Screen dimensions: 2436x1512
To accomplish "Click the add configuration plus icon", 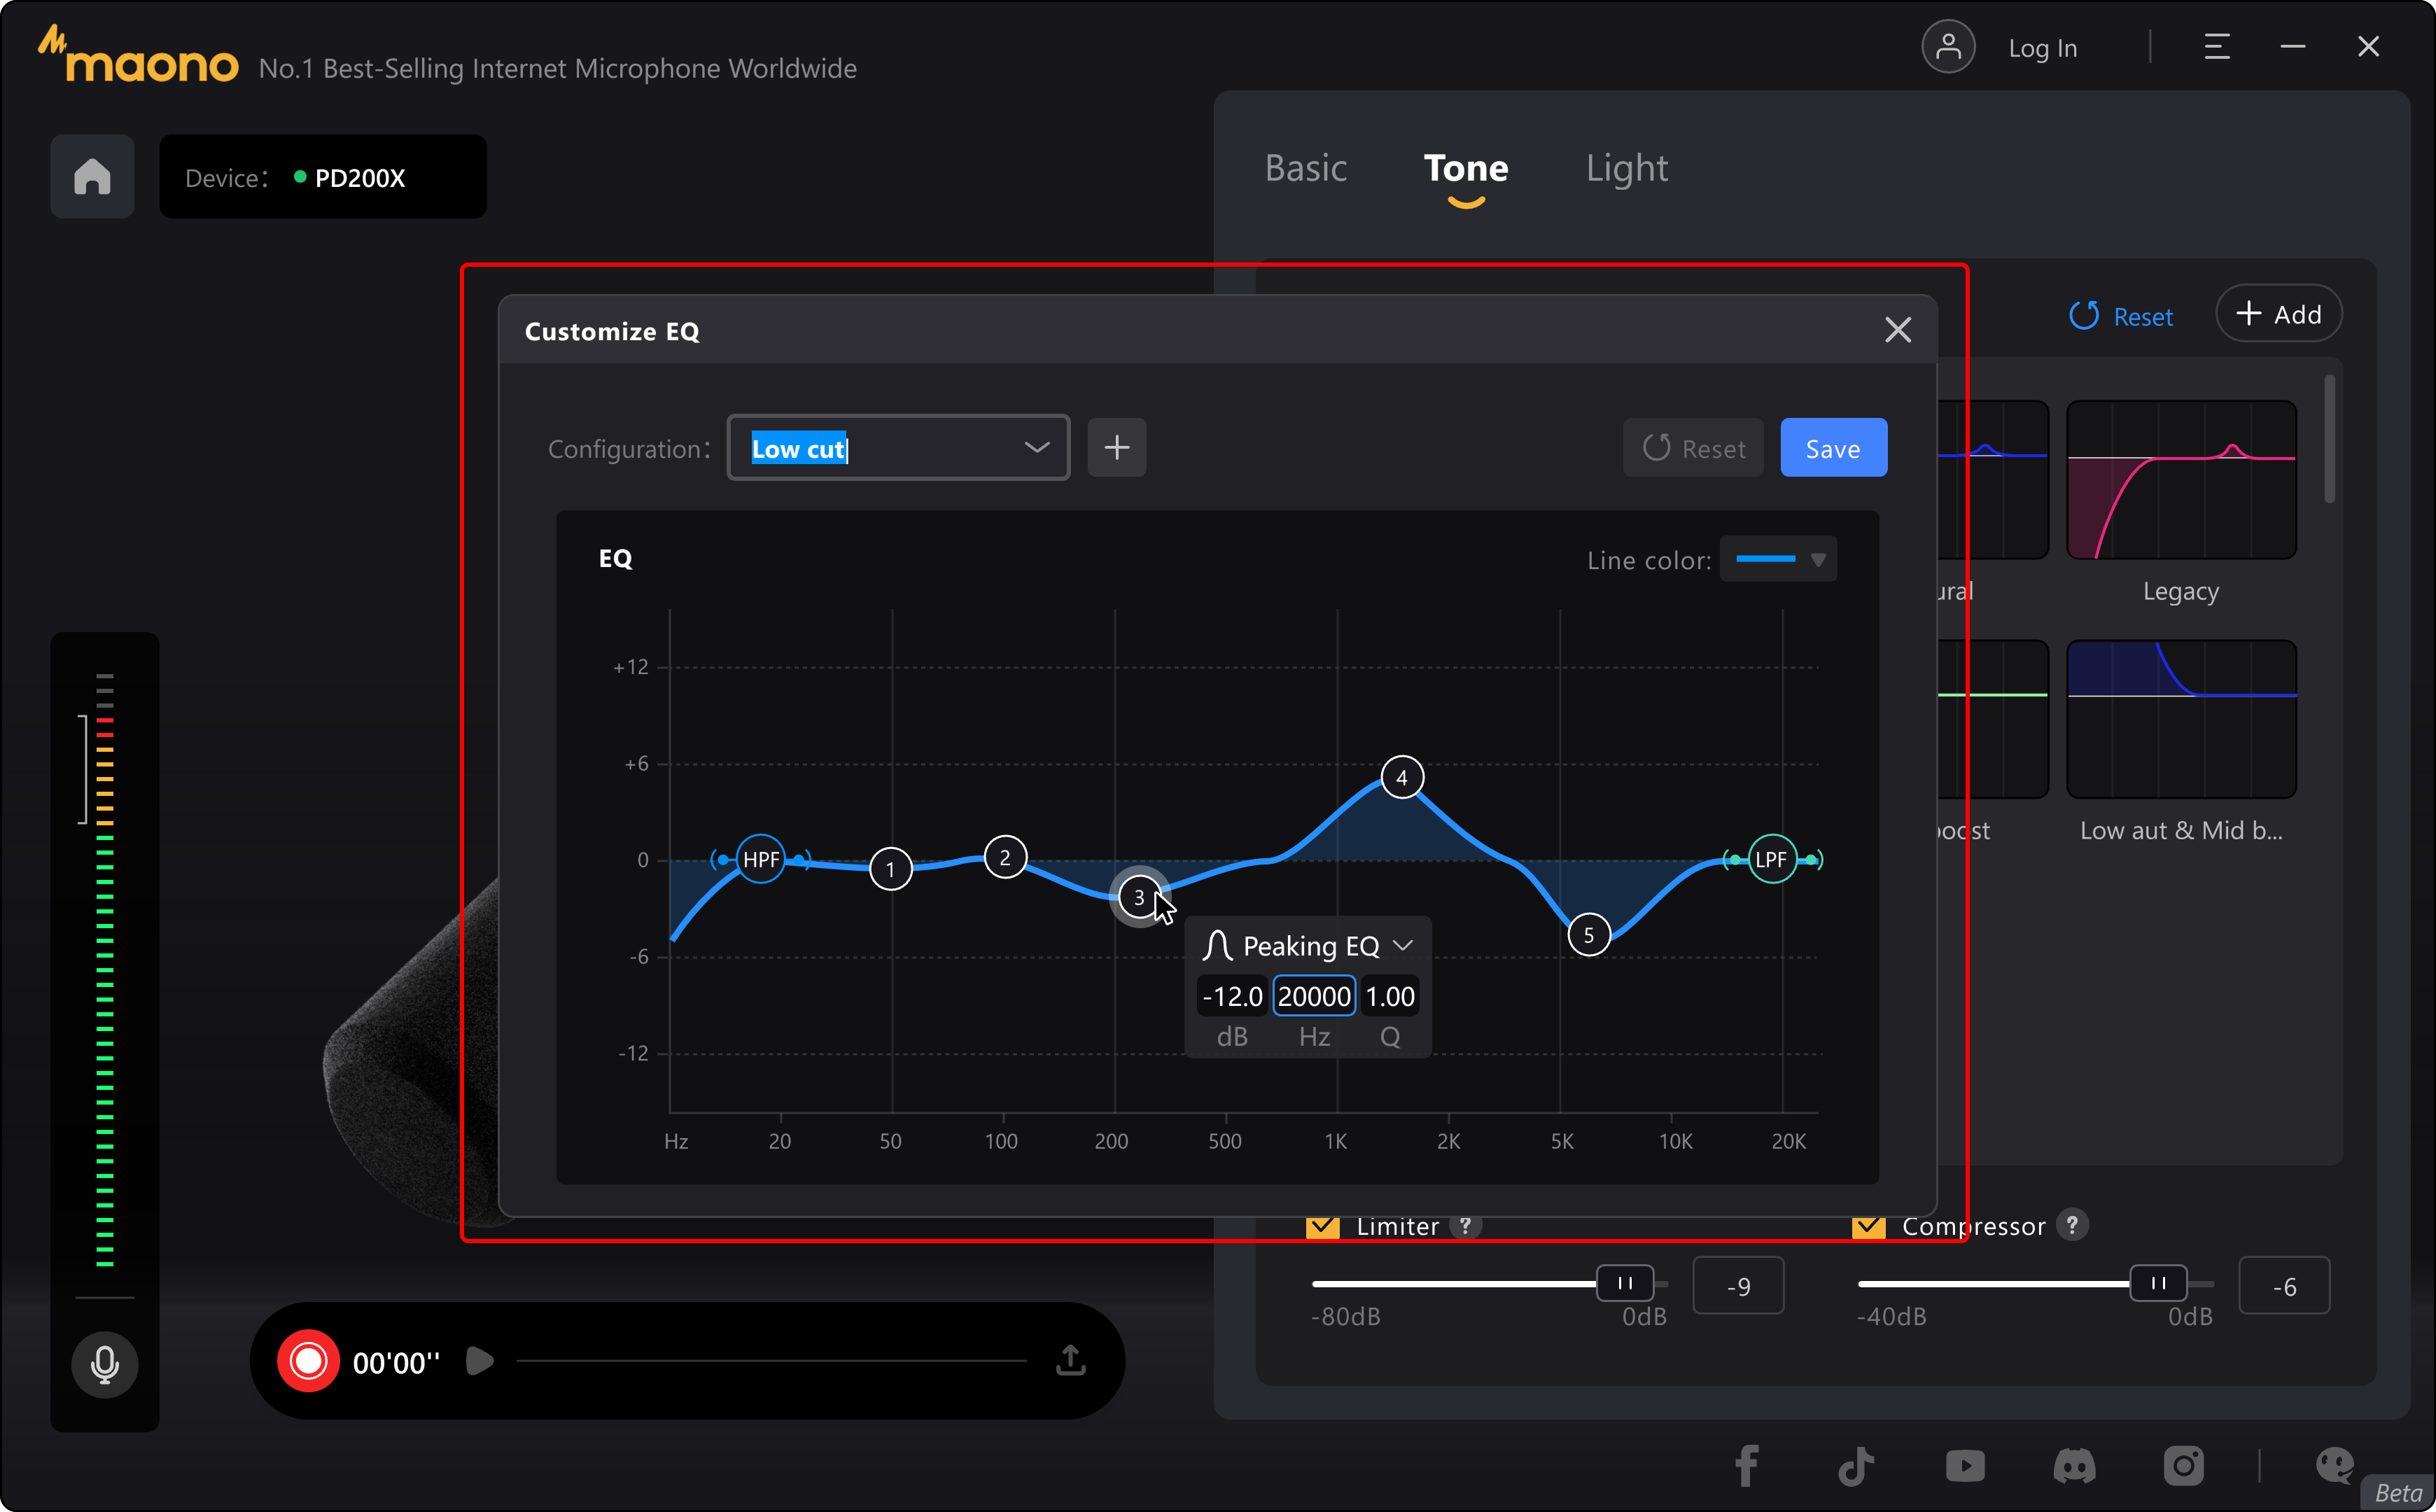I will [x=1116, y=448].
